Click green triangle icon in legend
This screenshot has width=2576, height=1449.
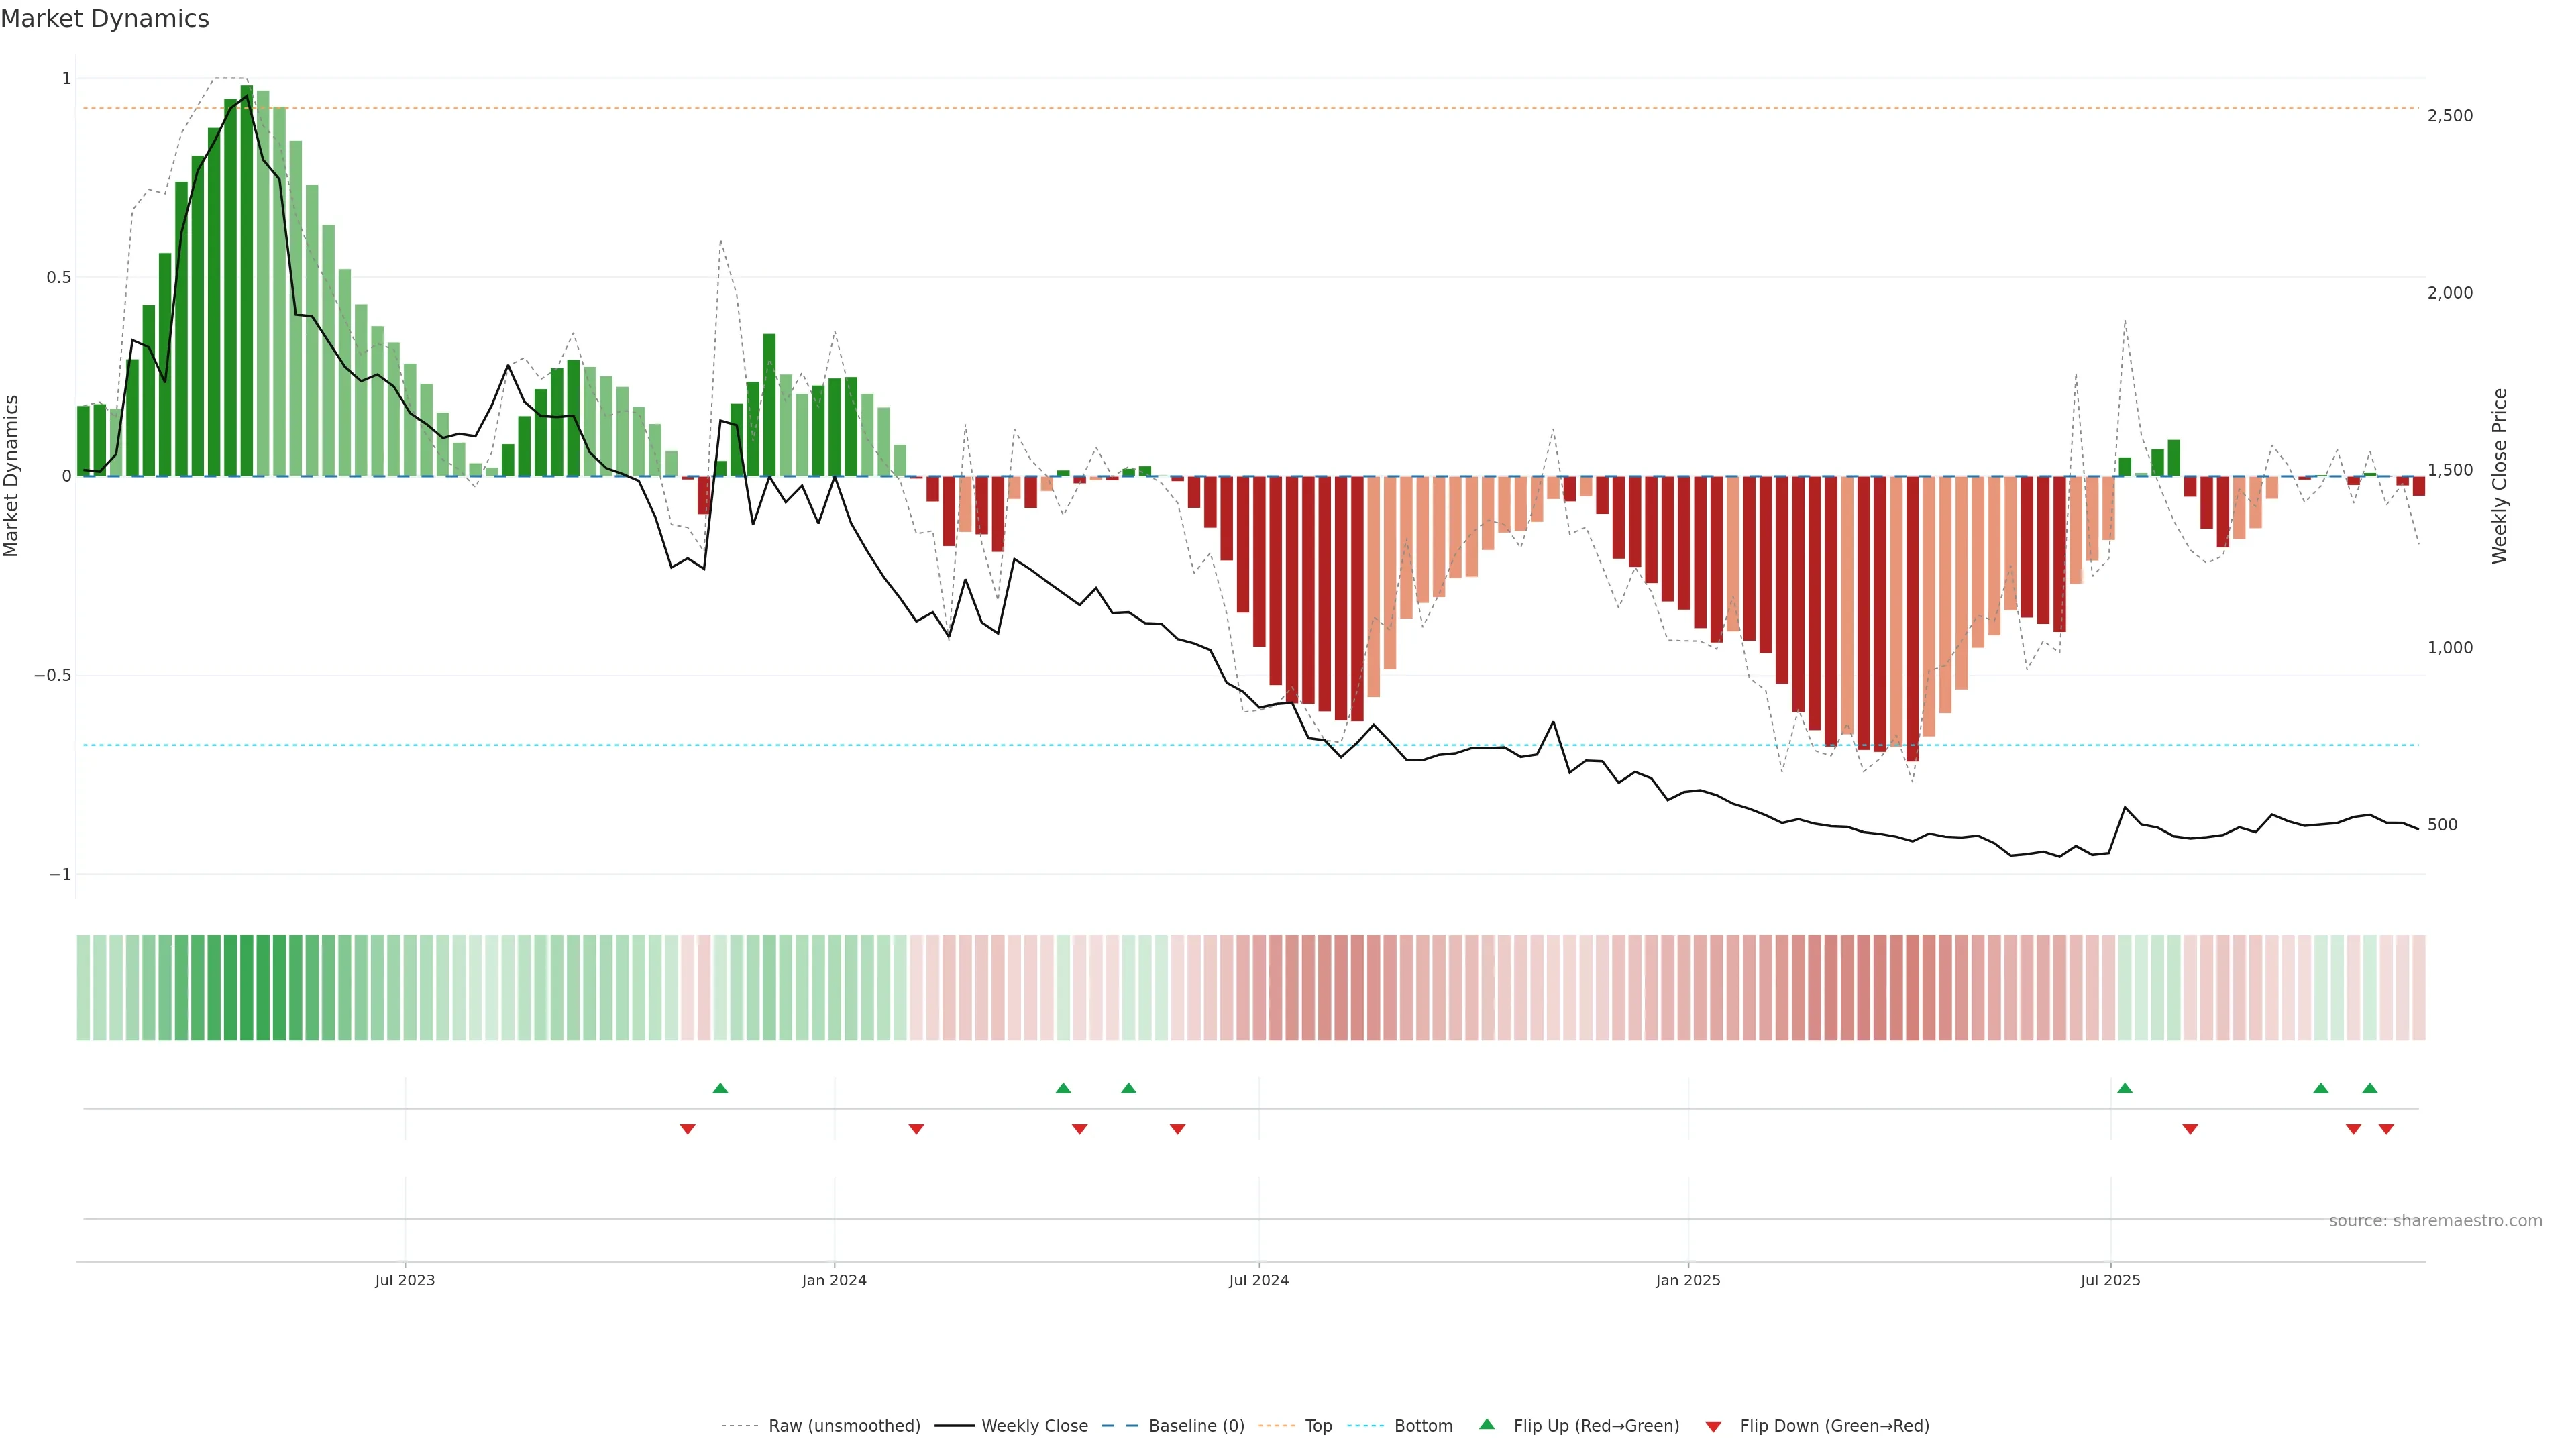1486,1425
